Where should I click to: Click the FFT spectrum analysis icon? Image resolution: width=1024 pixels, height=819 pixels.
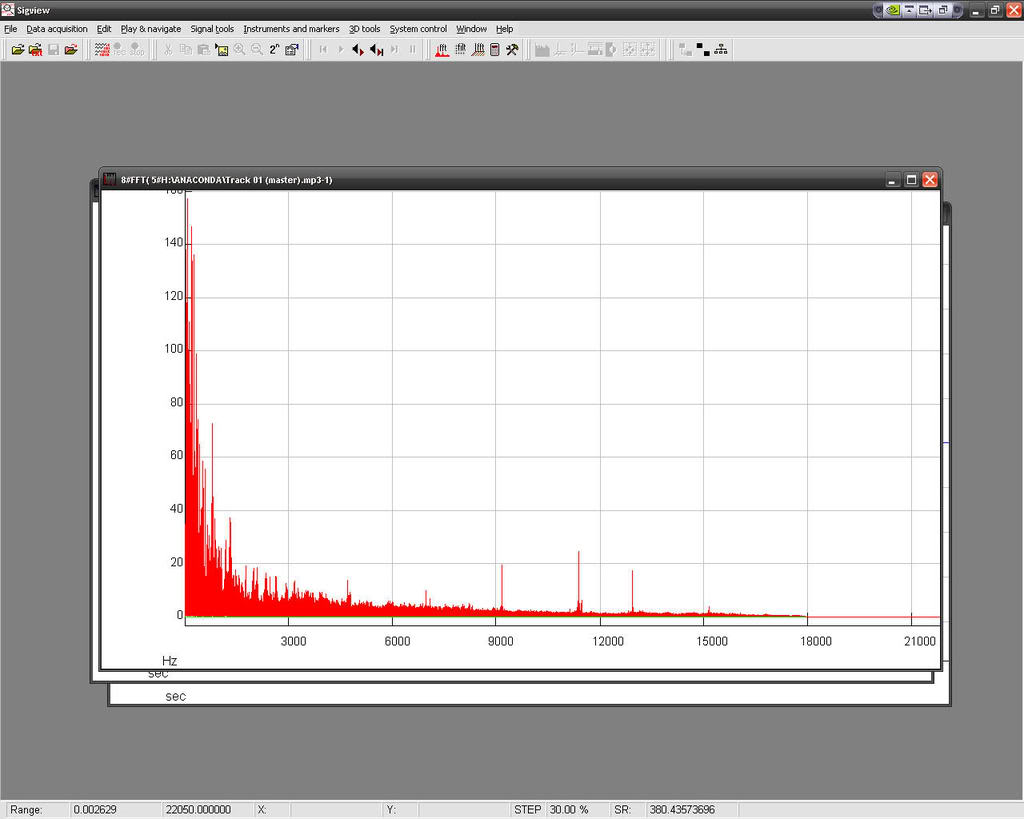pyautogui.click(x=441, y=49)
